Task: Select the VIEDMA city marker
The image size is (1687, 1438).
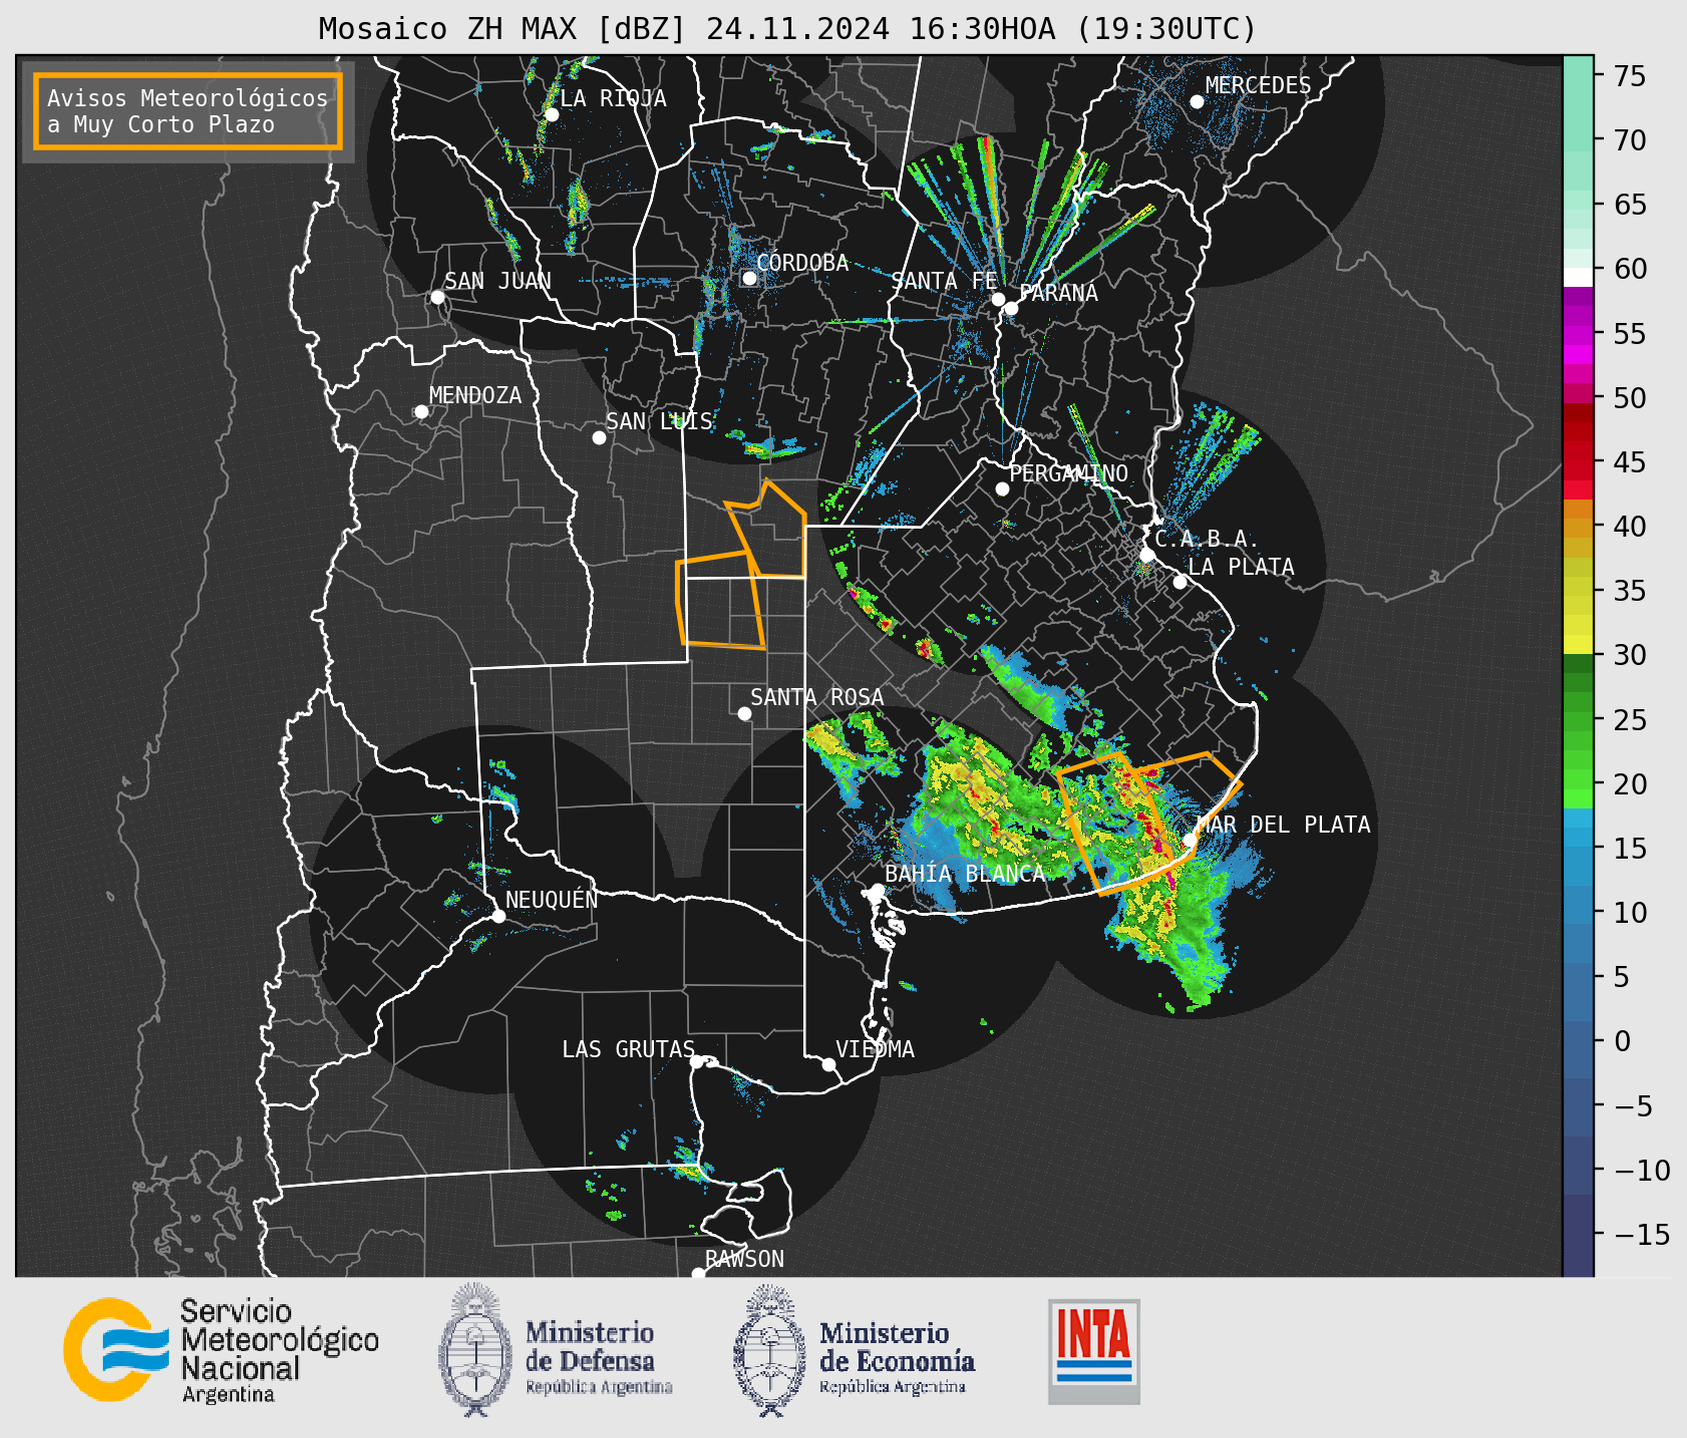Action: coord(829,1065)
